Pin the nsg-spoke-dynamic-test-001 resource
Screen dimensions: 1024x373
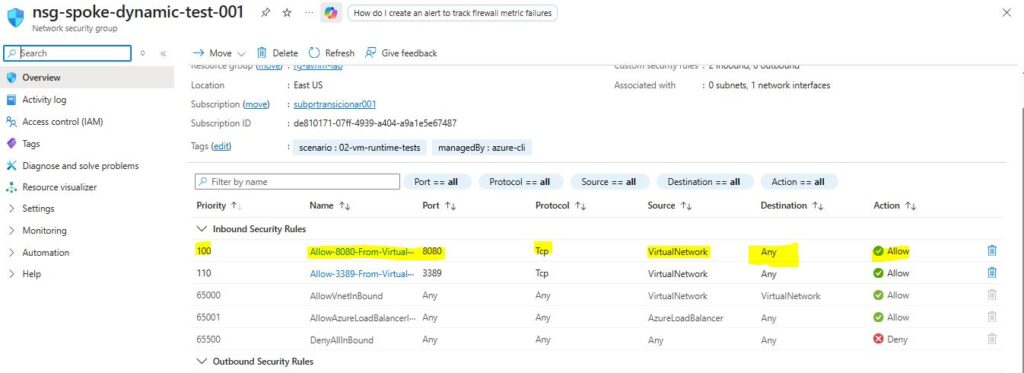tap(265, 13)
